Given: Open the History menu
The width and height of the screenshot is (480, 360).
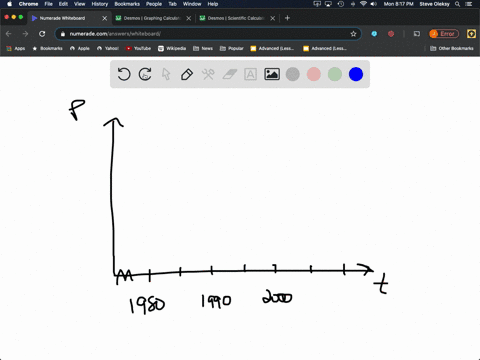Looking at the screenshot, I should 100,4.
